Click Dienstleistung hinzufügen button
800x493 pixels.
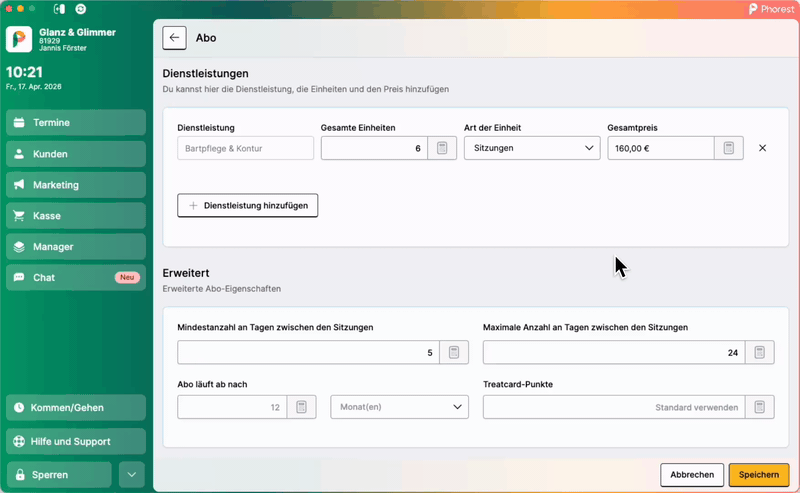[247, 205]
